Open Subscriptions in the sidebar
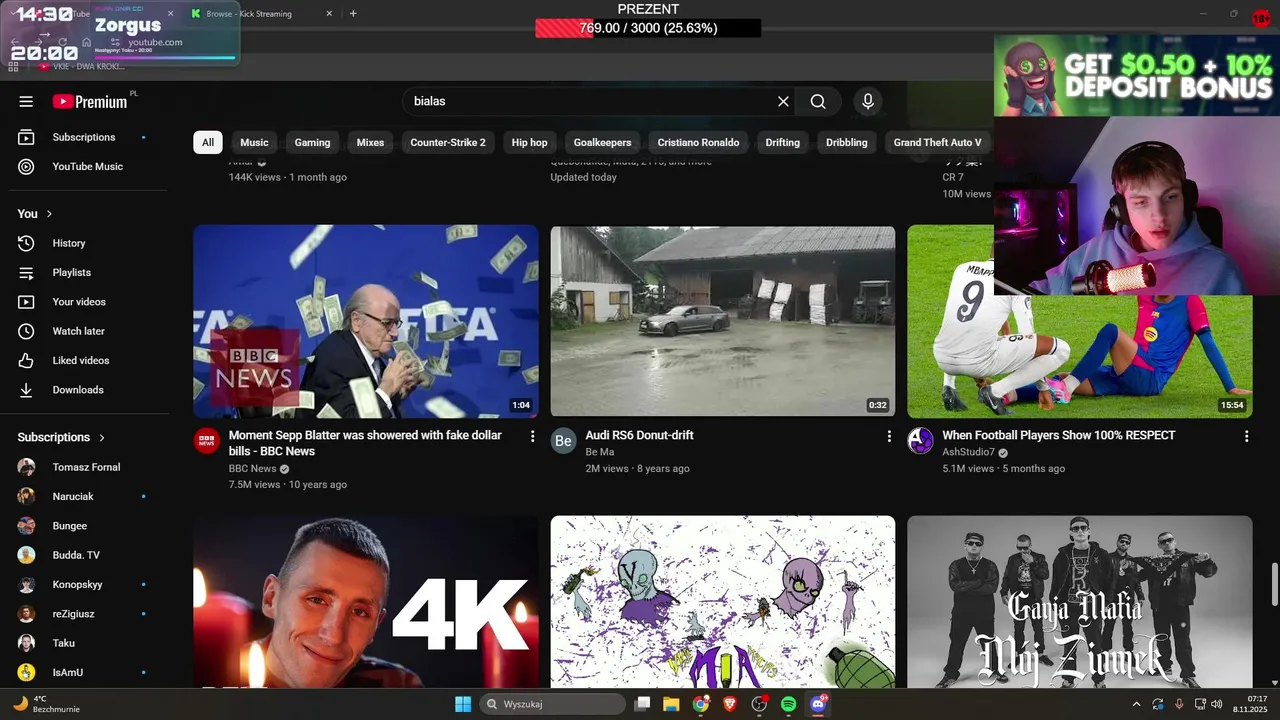The height and width of the screenshot is (720, 1280). [84, 137]
